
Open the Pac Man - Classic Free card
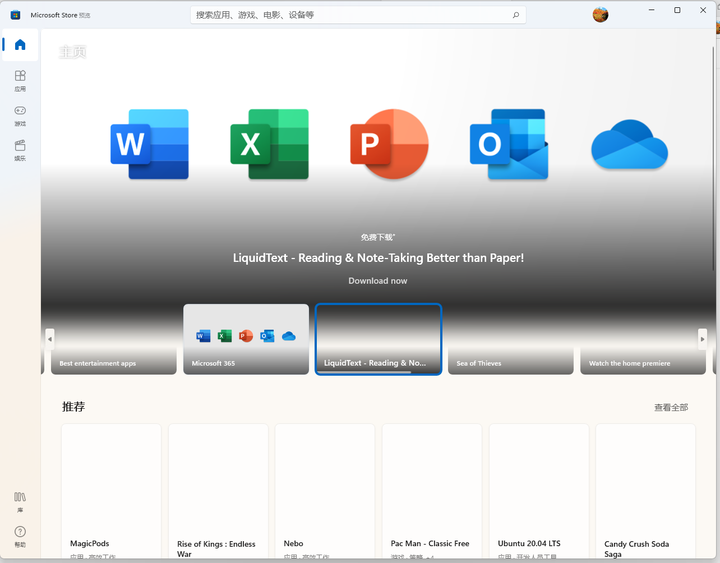point(432,491)
